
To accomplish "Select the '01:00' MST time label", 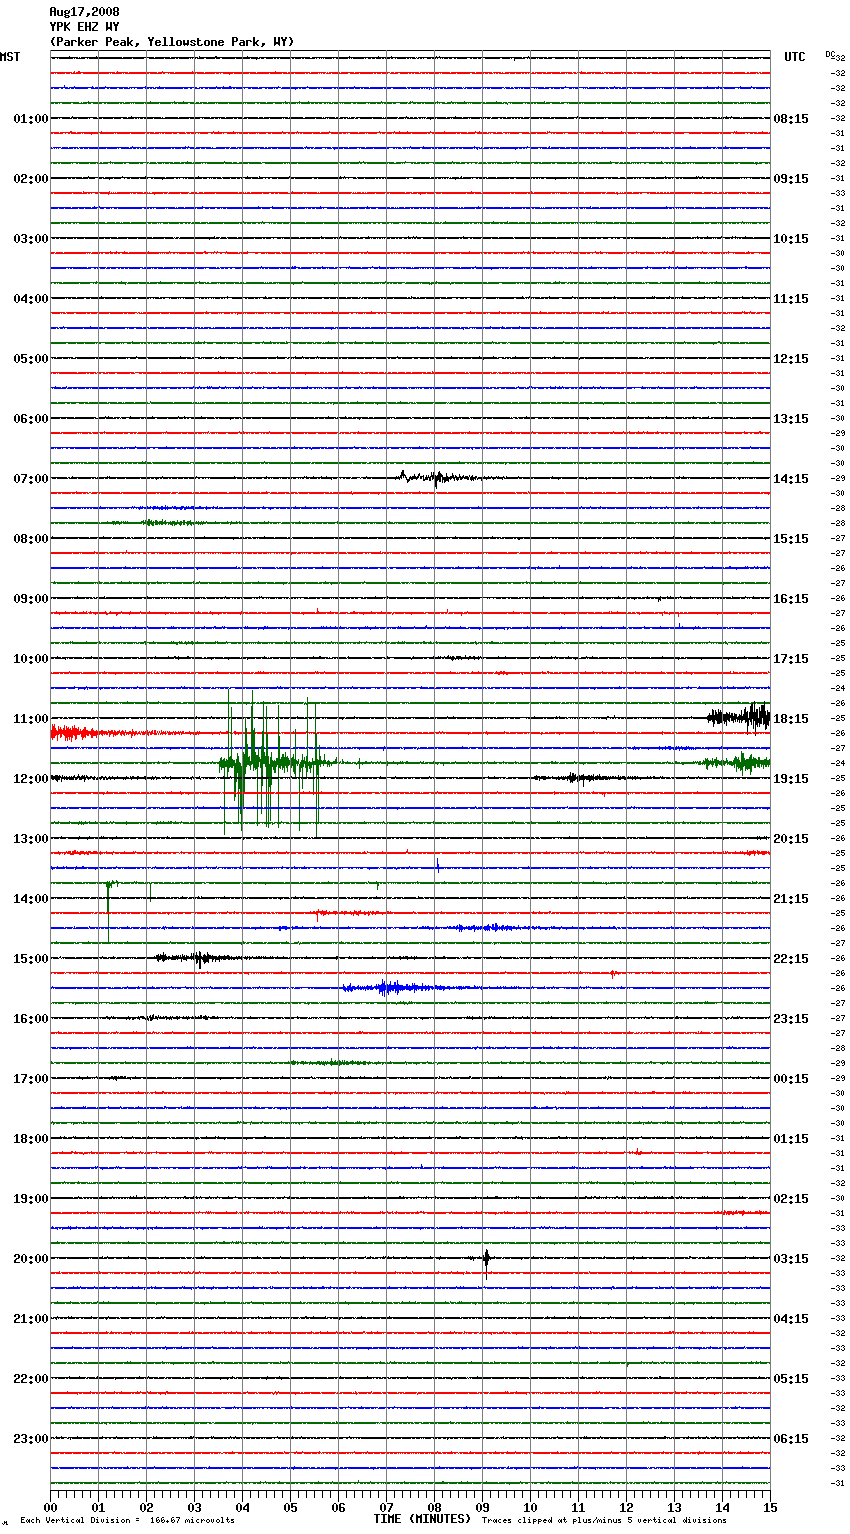I will coord(31,119).
